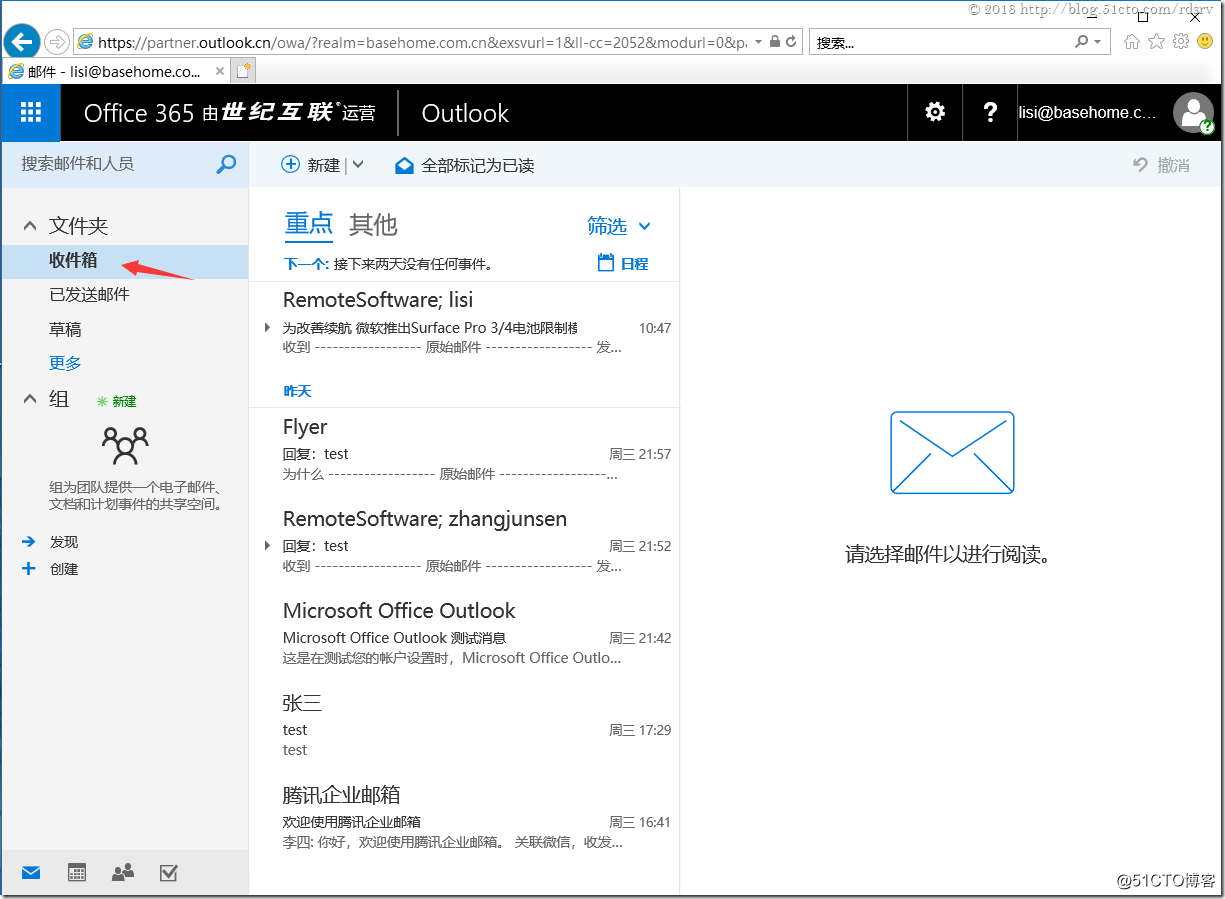Image resolution: width=1225 pixels, height=899 pixels.
Task: Open the 筛选 filter dropdown
Action: point(619,226)
